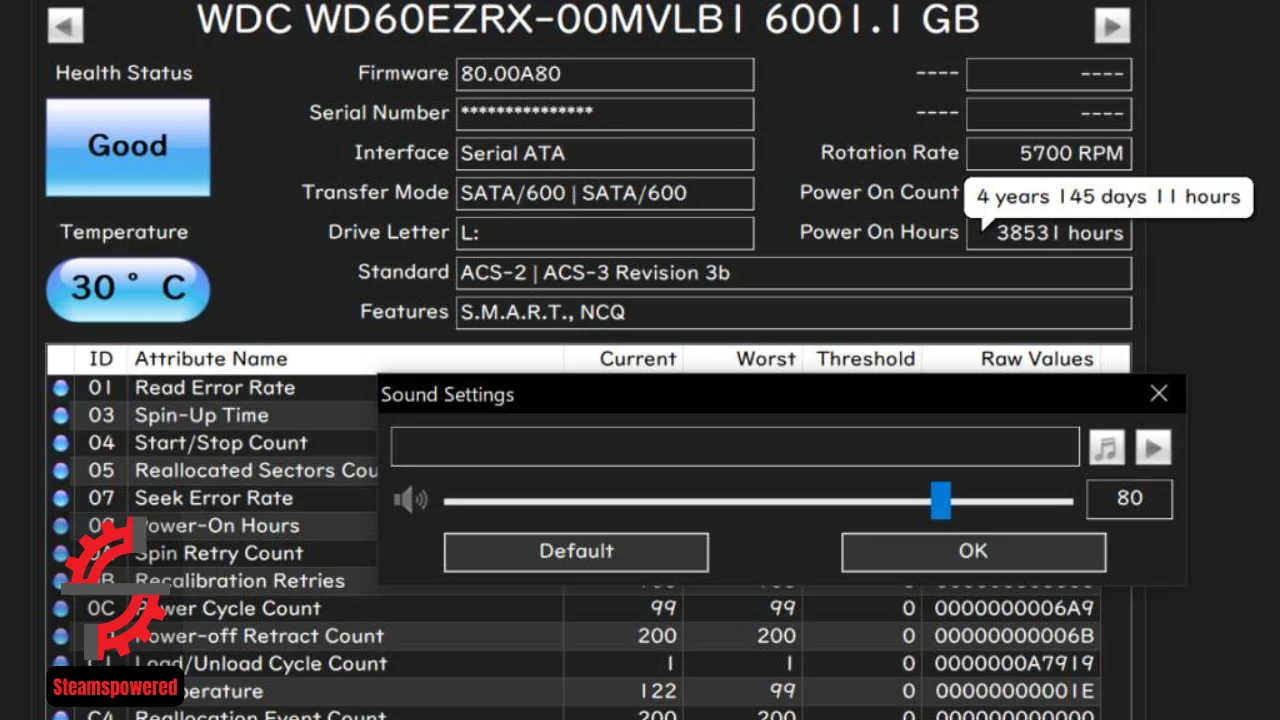The height and width of the screenshot is (720, 1280).
Task: Click the Good health status box
Action: tap(128, 146)
